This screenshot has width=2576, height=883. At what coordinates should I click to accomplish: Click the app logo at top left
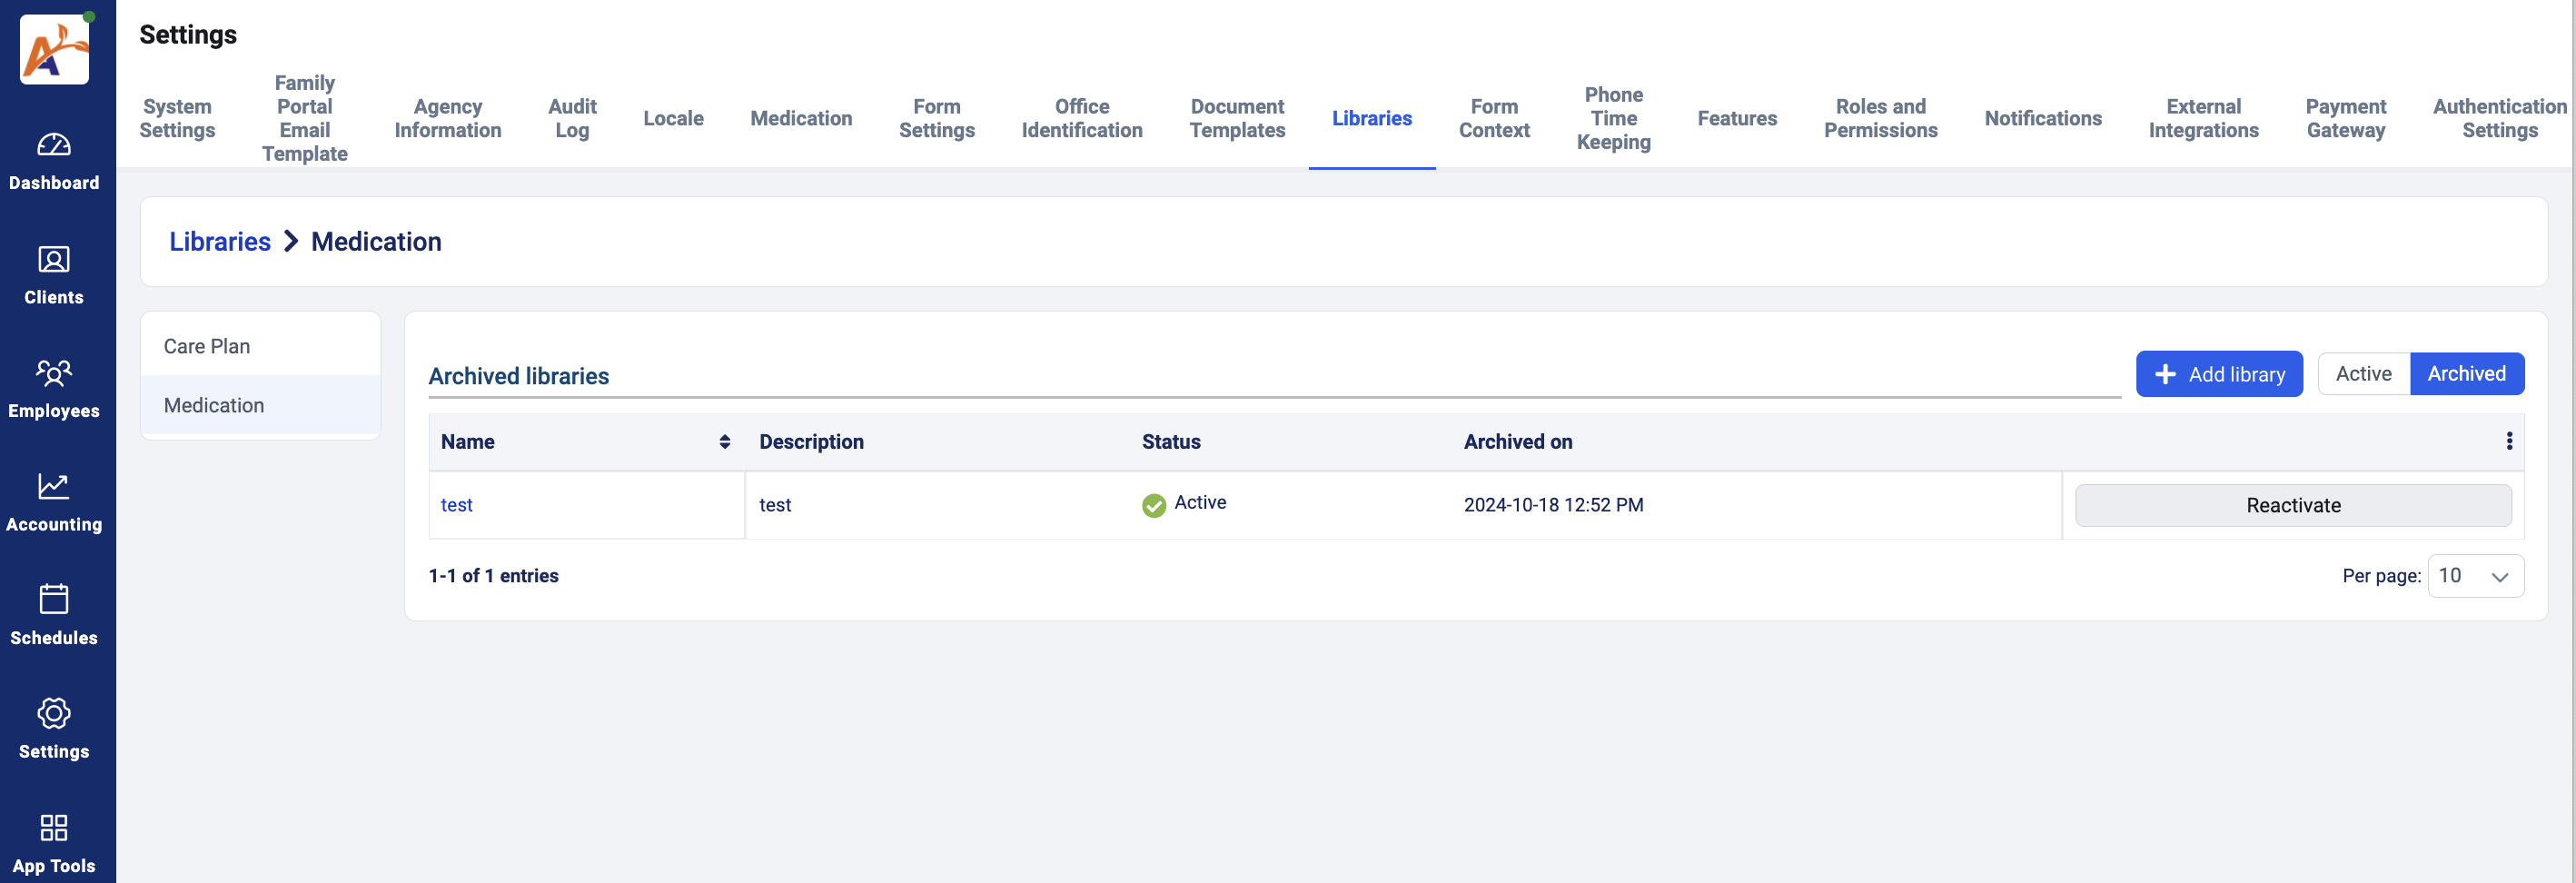point(54,49)
